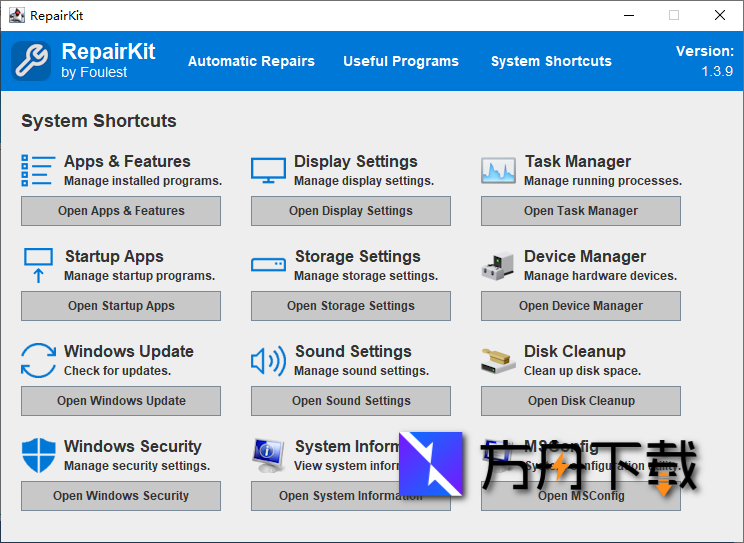Viewport: 744px width, 543px height.
Task: Click the 'Manage storage settings.' description
Action: click(x=366, y=276)
